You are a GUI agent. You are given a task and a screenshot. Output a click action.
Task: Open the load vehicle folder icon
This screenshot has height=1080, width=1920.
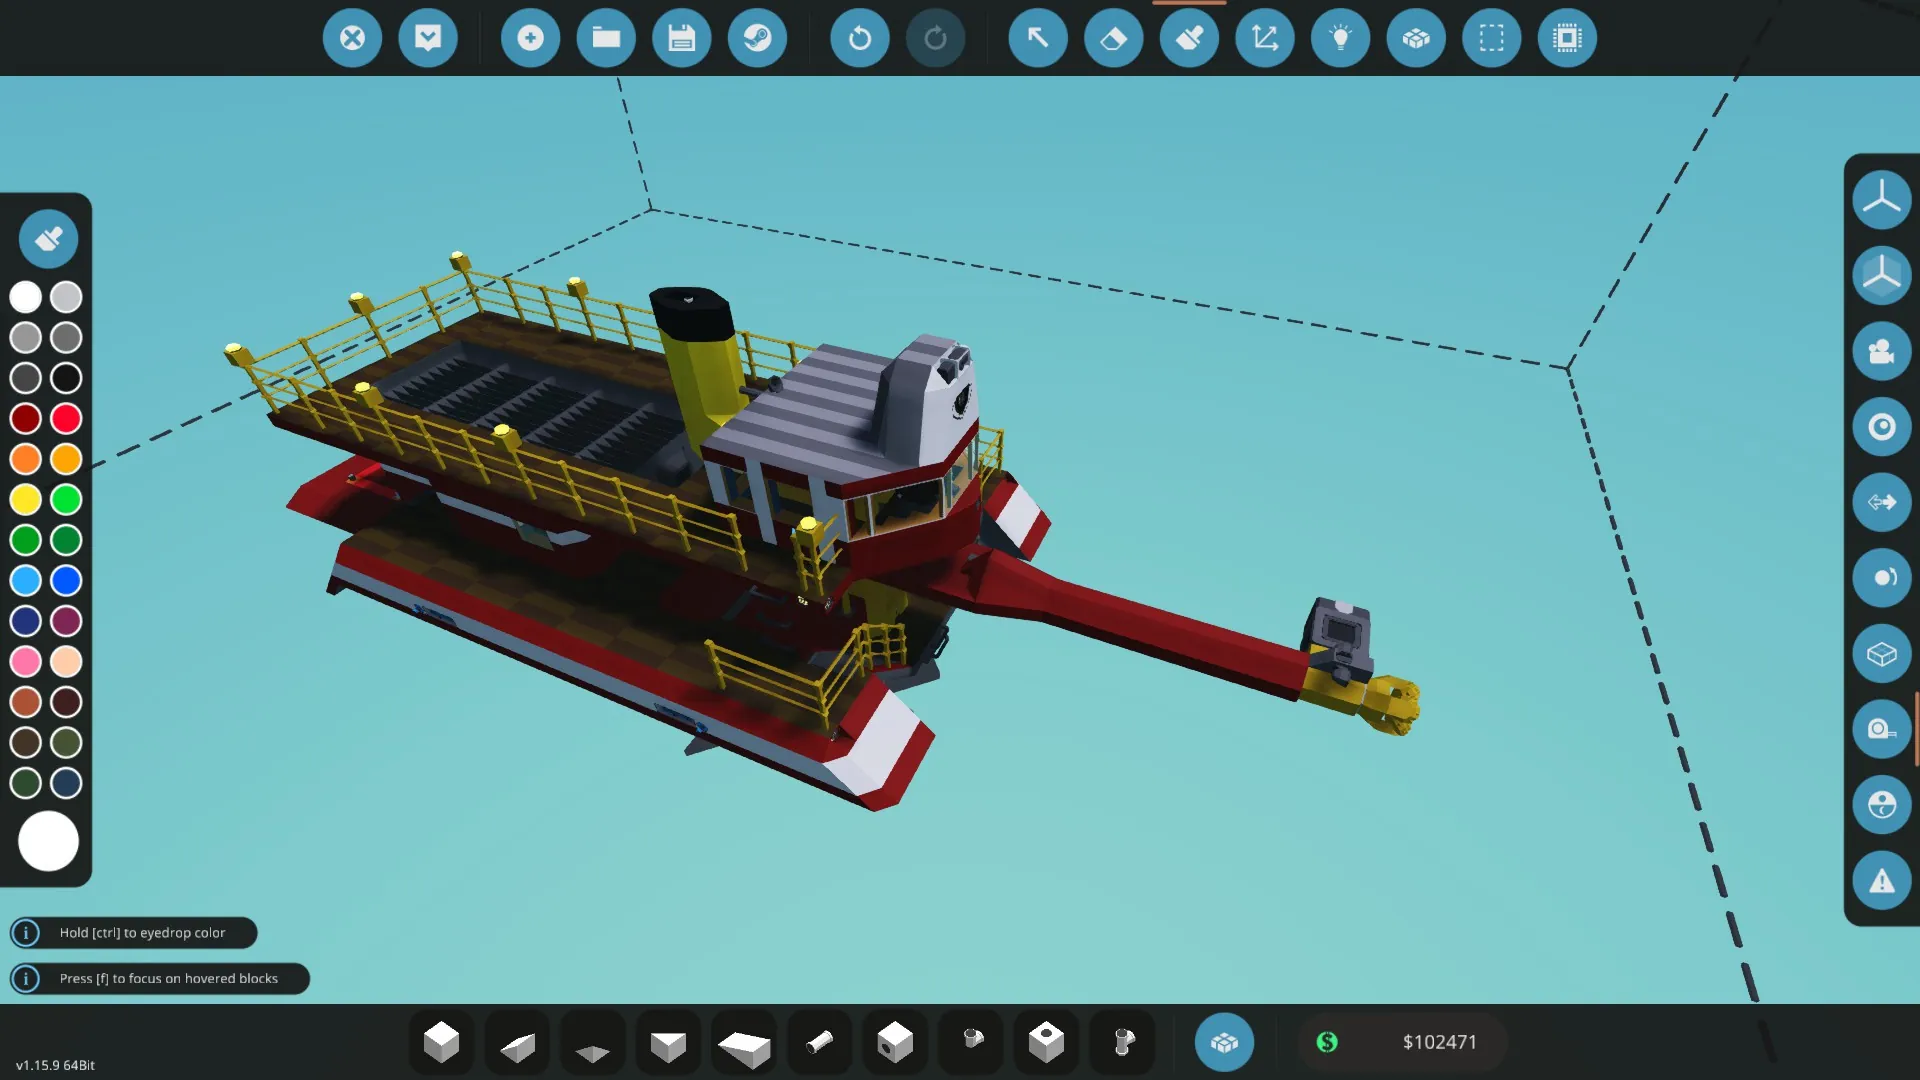tap(606, 38)
